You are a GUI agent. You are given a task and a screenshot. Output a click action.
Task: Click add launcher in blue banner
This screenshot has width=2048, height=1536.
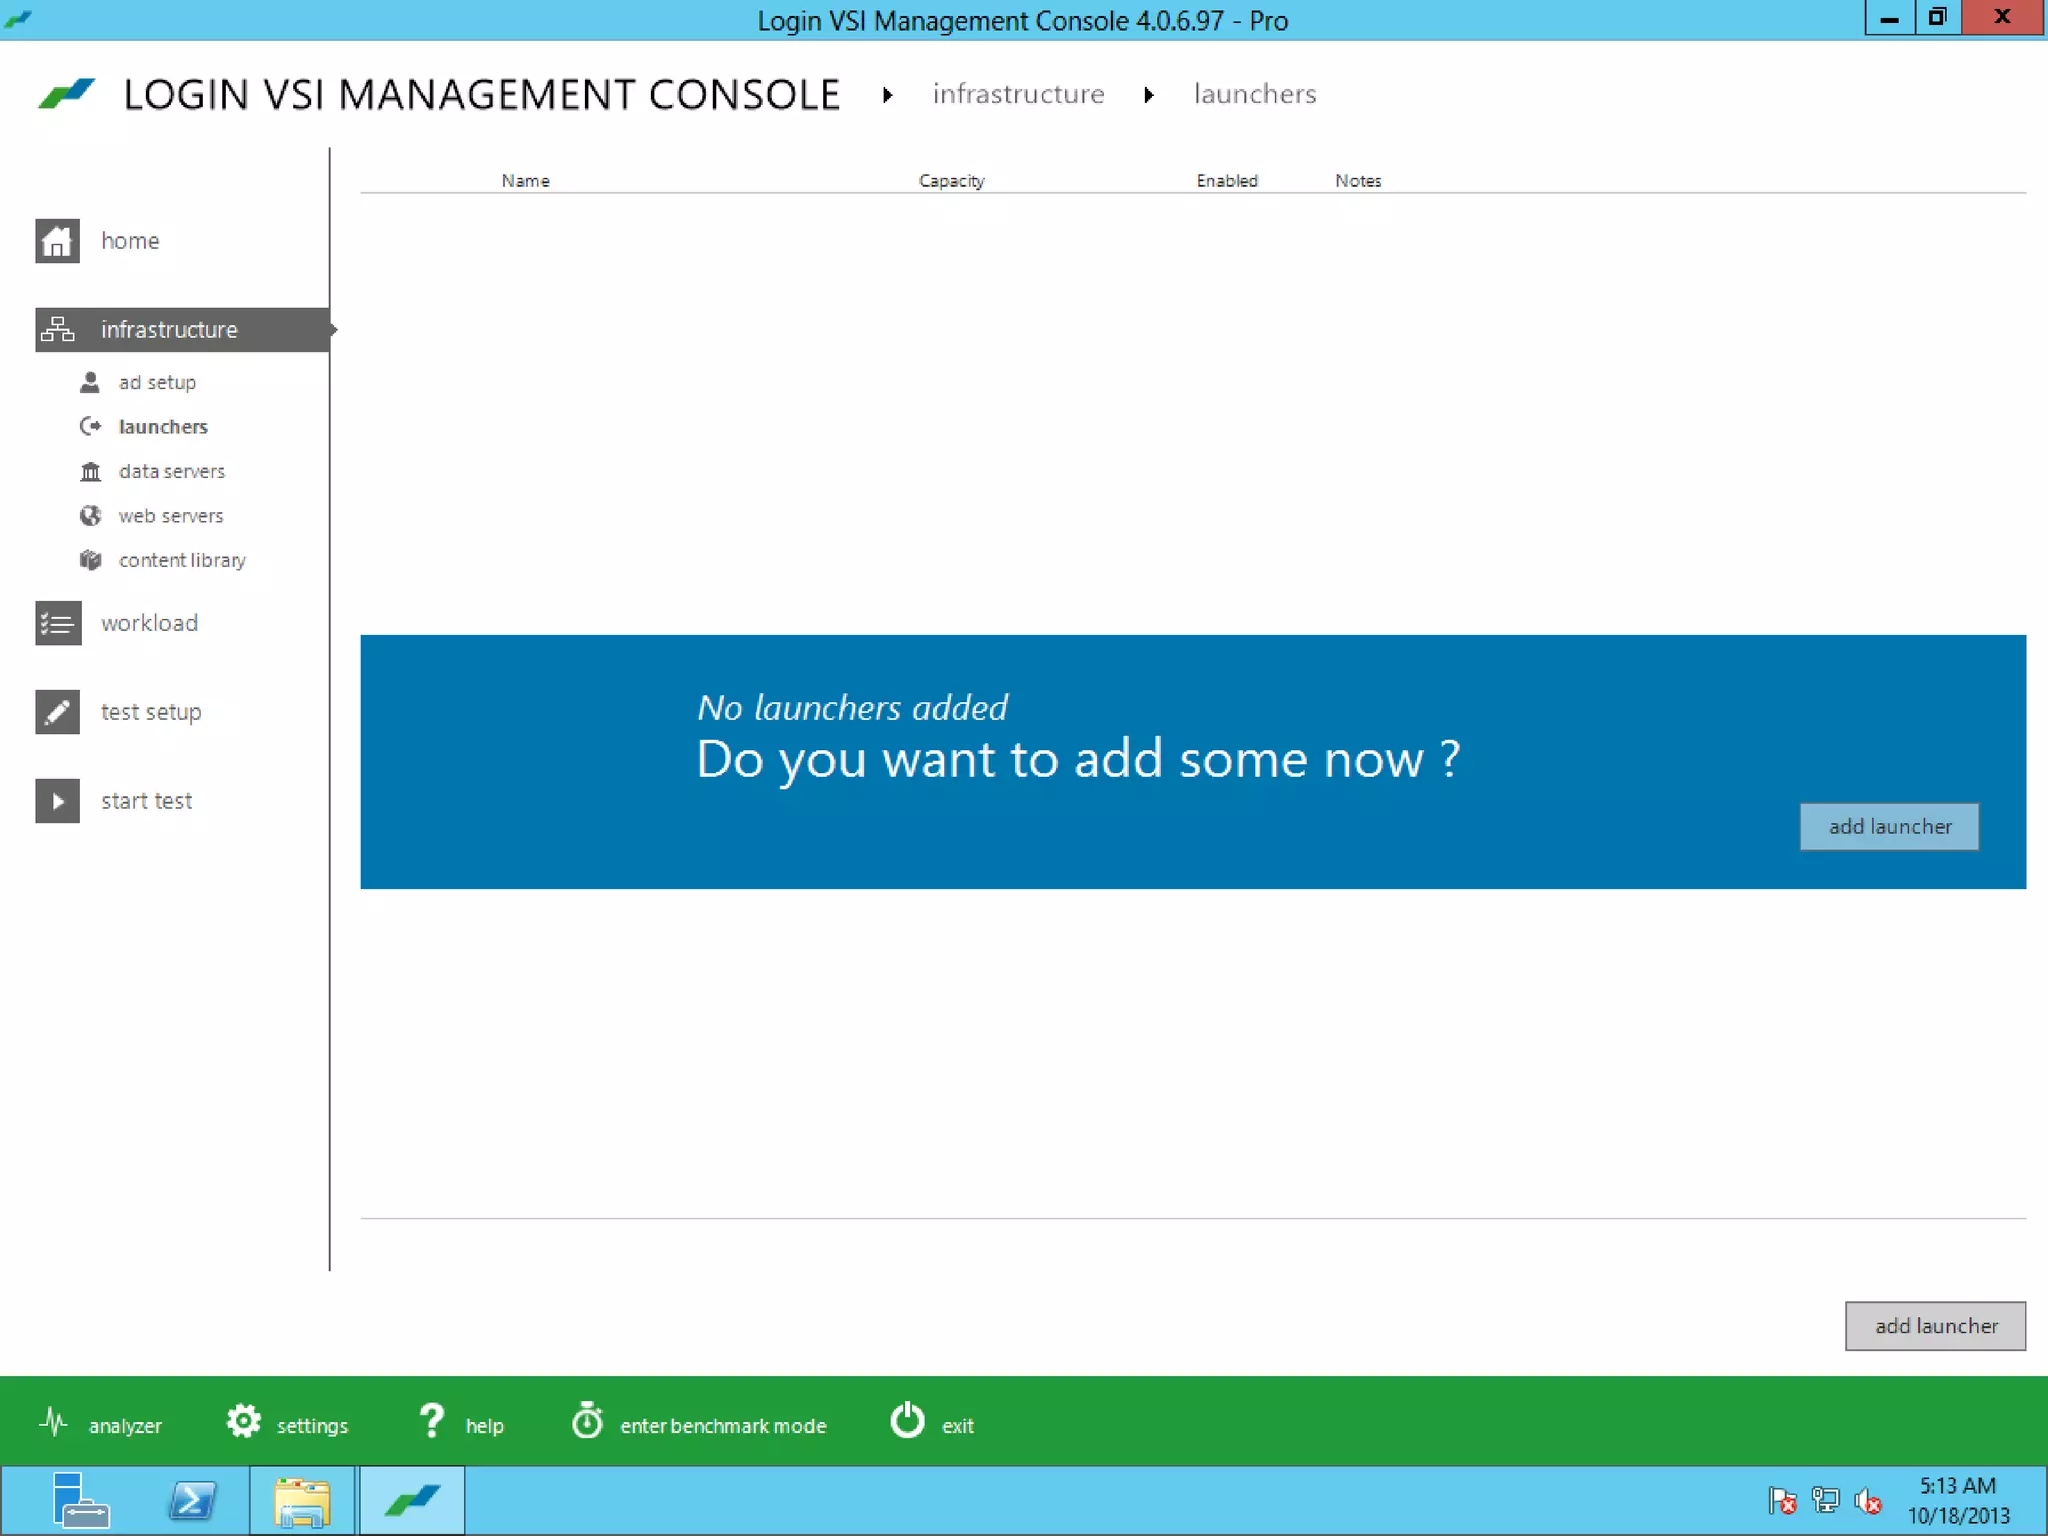click(x=1888, y=827)
